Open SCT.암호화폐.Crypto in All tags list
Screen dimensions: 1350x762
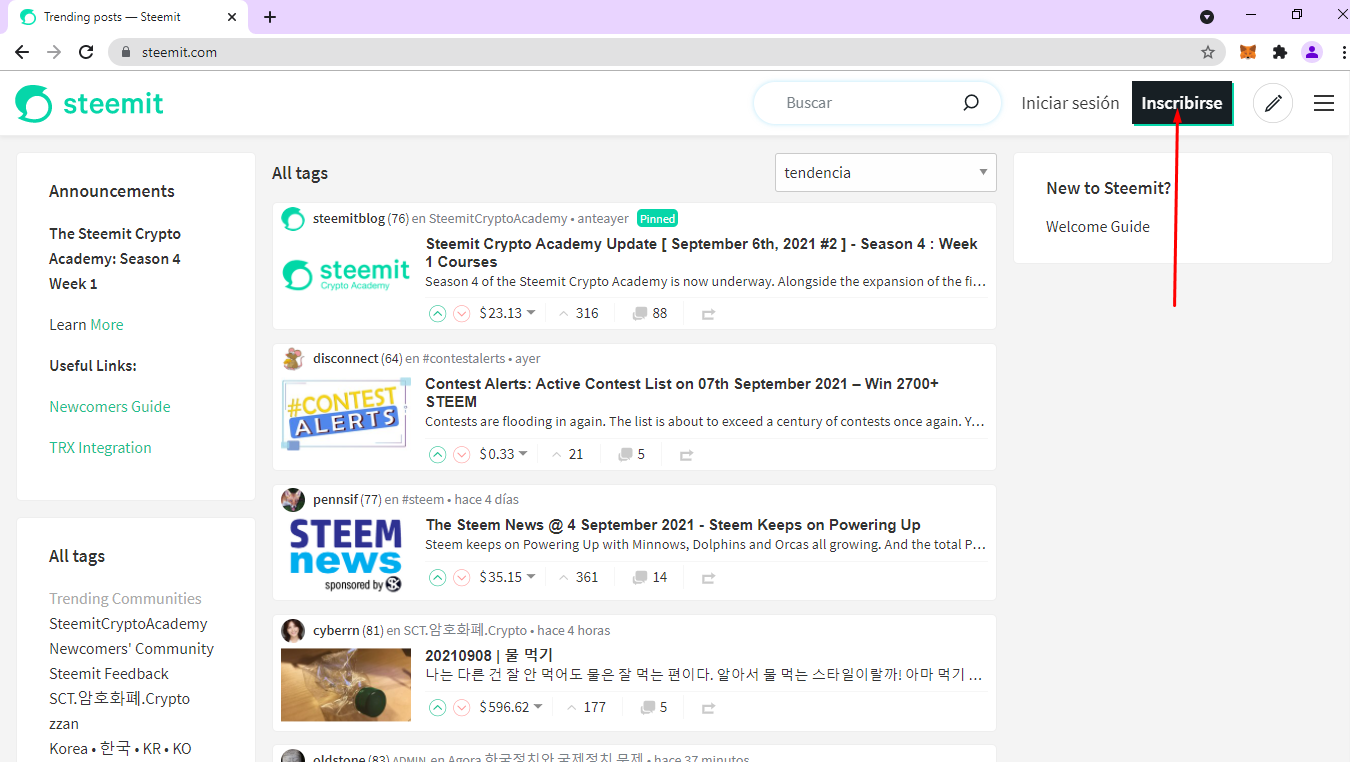[119, 699]
